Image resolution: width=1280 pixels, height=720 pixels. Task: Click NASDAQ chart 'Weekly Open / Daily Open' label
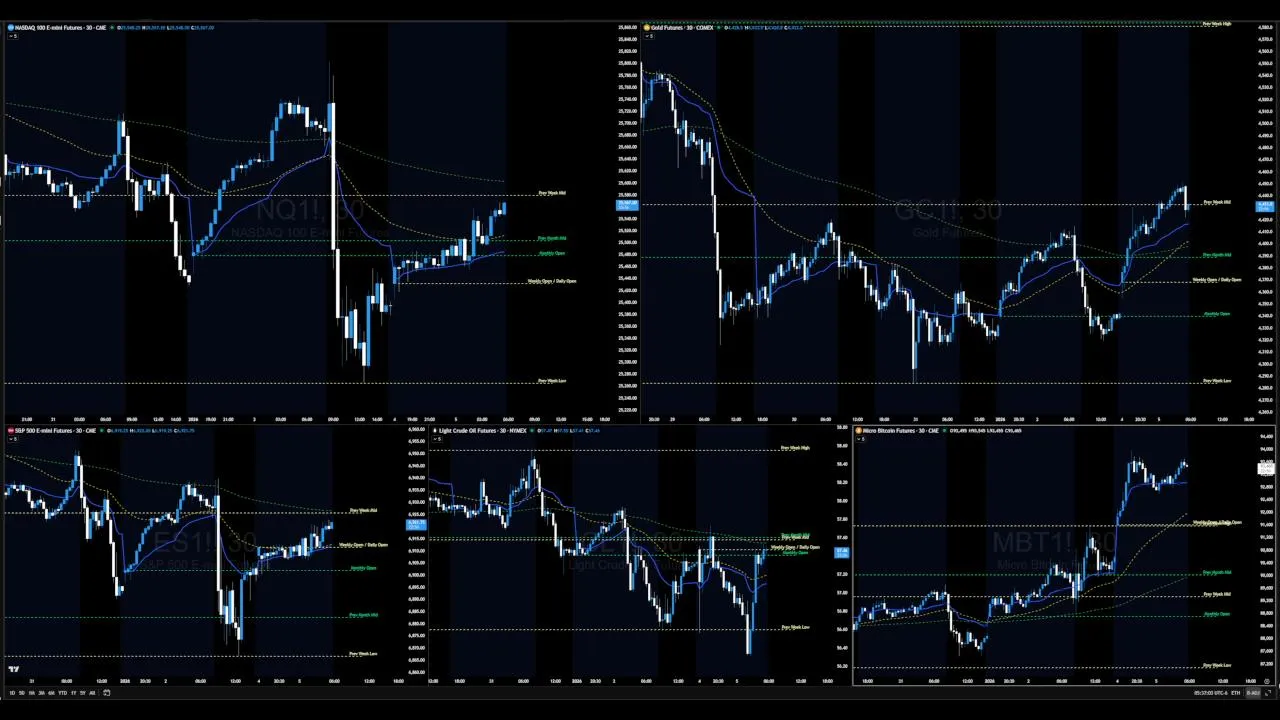[x=552, y=281]
